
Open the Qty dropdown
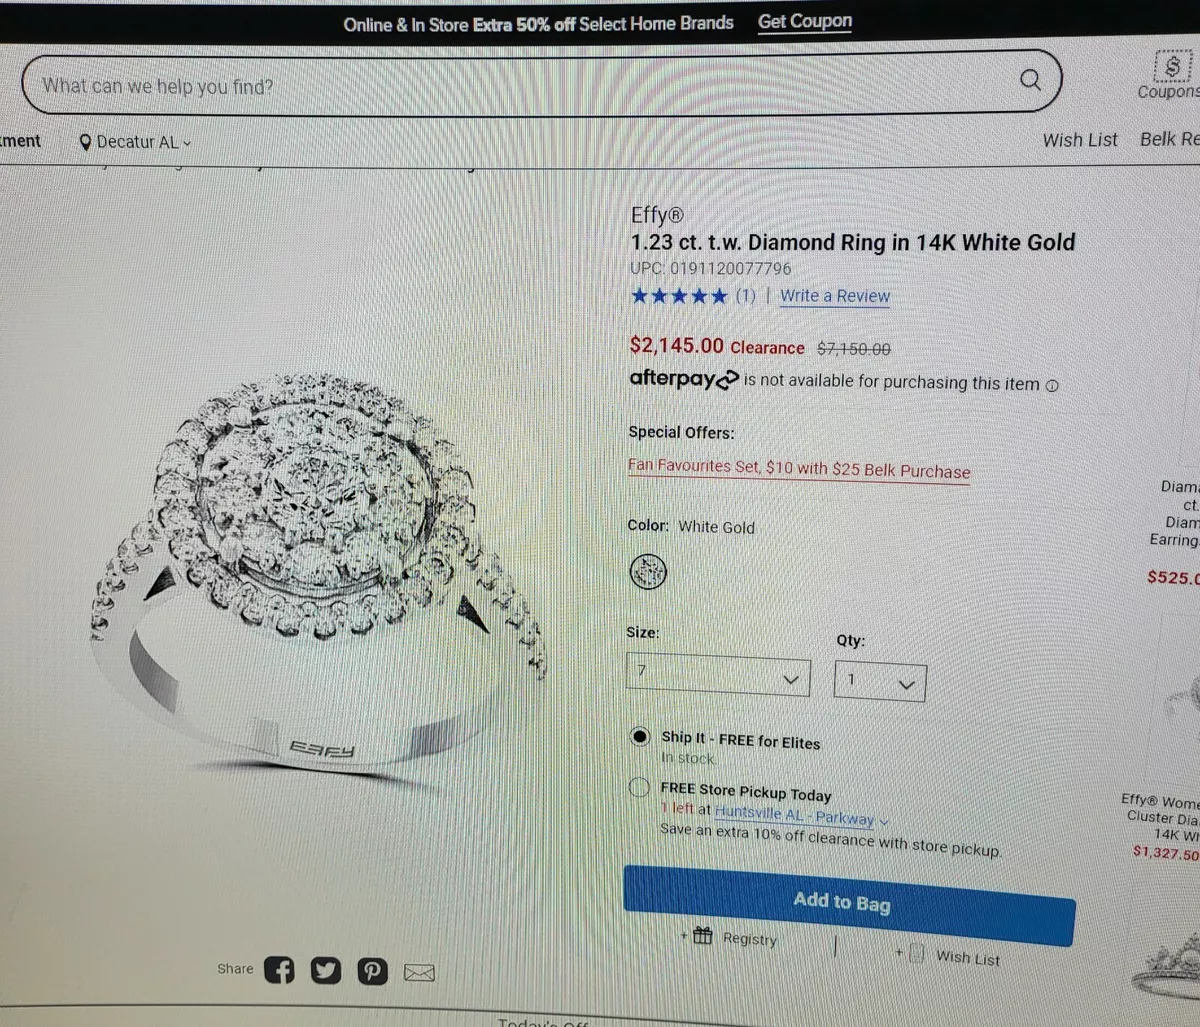pyautogui.click(x=880, y=682)
